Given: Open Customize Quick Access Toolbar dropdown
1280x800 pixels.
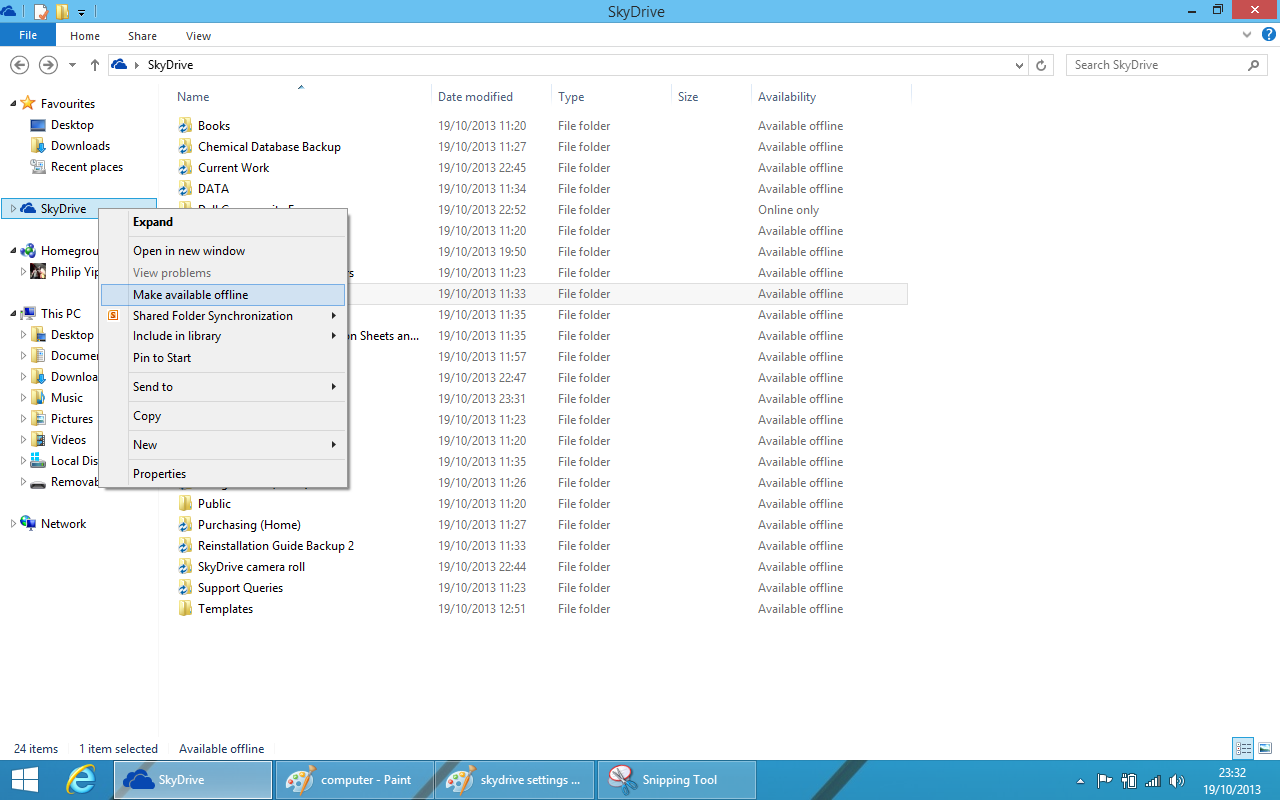Looking at the screenshot, I should pos(82,12).
